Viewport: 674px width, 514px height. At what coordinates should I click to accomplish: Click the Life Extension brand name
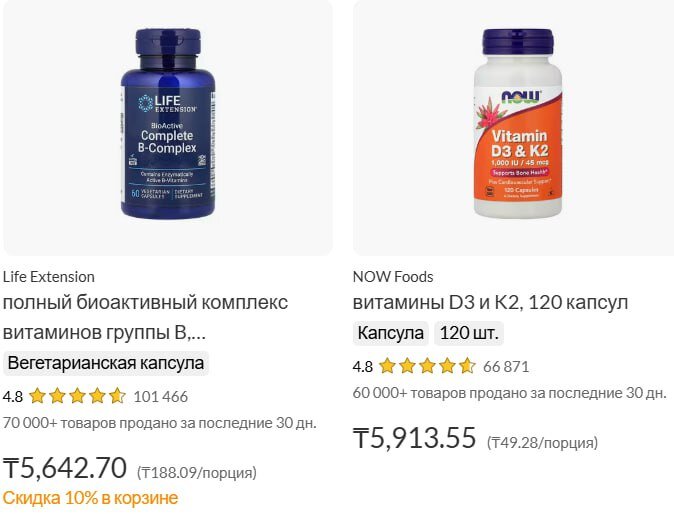(49, 277)
